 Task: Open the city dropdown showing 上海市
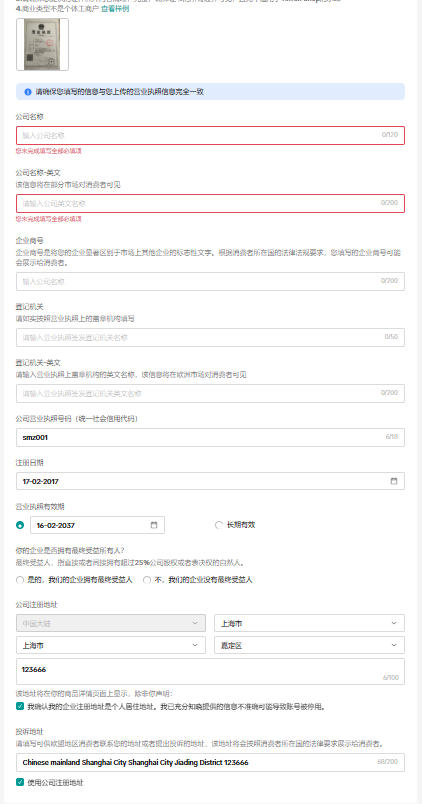[x=111, y=645]
